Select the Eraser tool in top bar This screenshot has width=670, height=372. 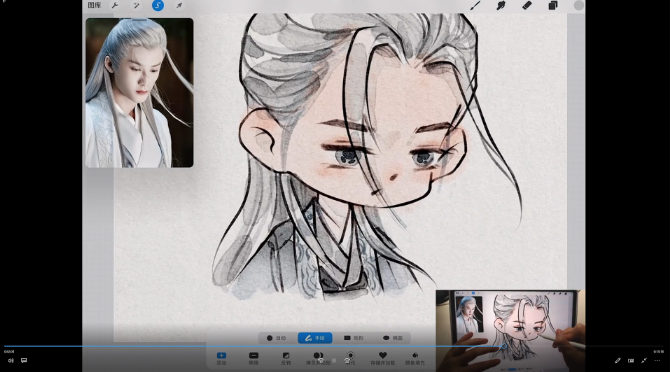(x=527, y=6)
